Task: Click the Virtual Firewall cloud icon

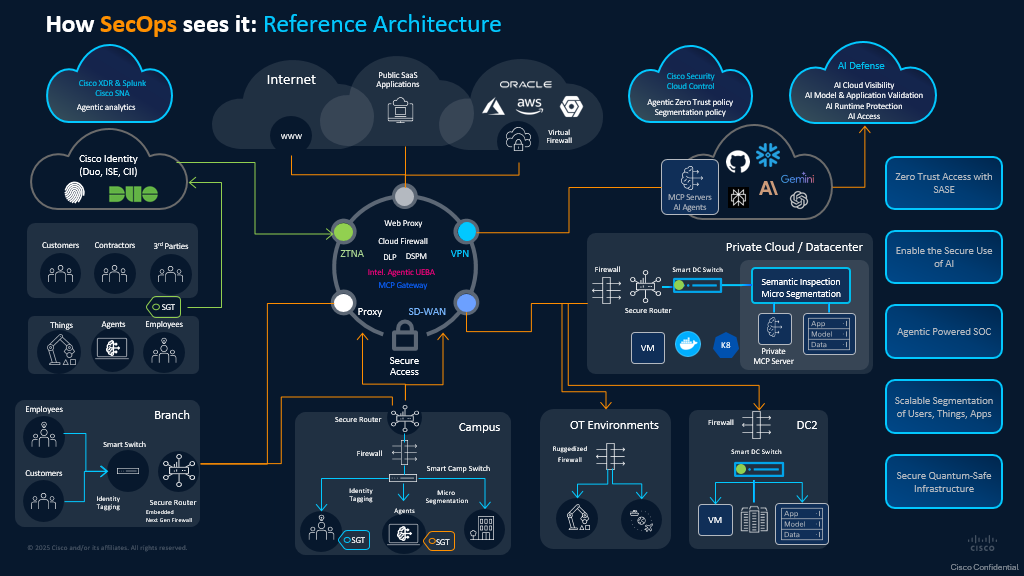Action: pyautogui.click(x=518, y=139)
